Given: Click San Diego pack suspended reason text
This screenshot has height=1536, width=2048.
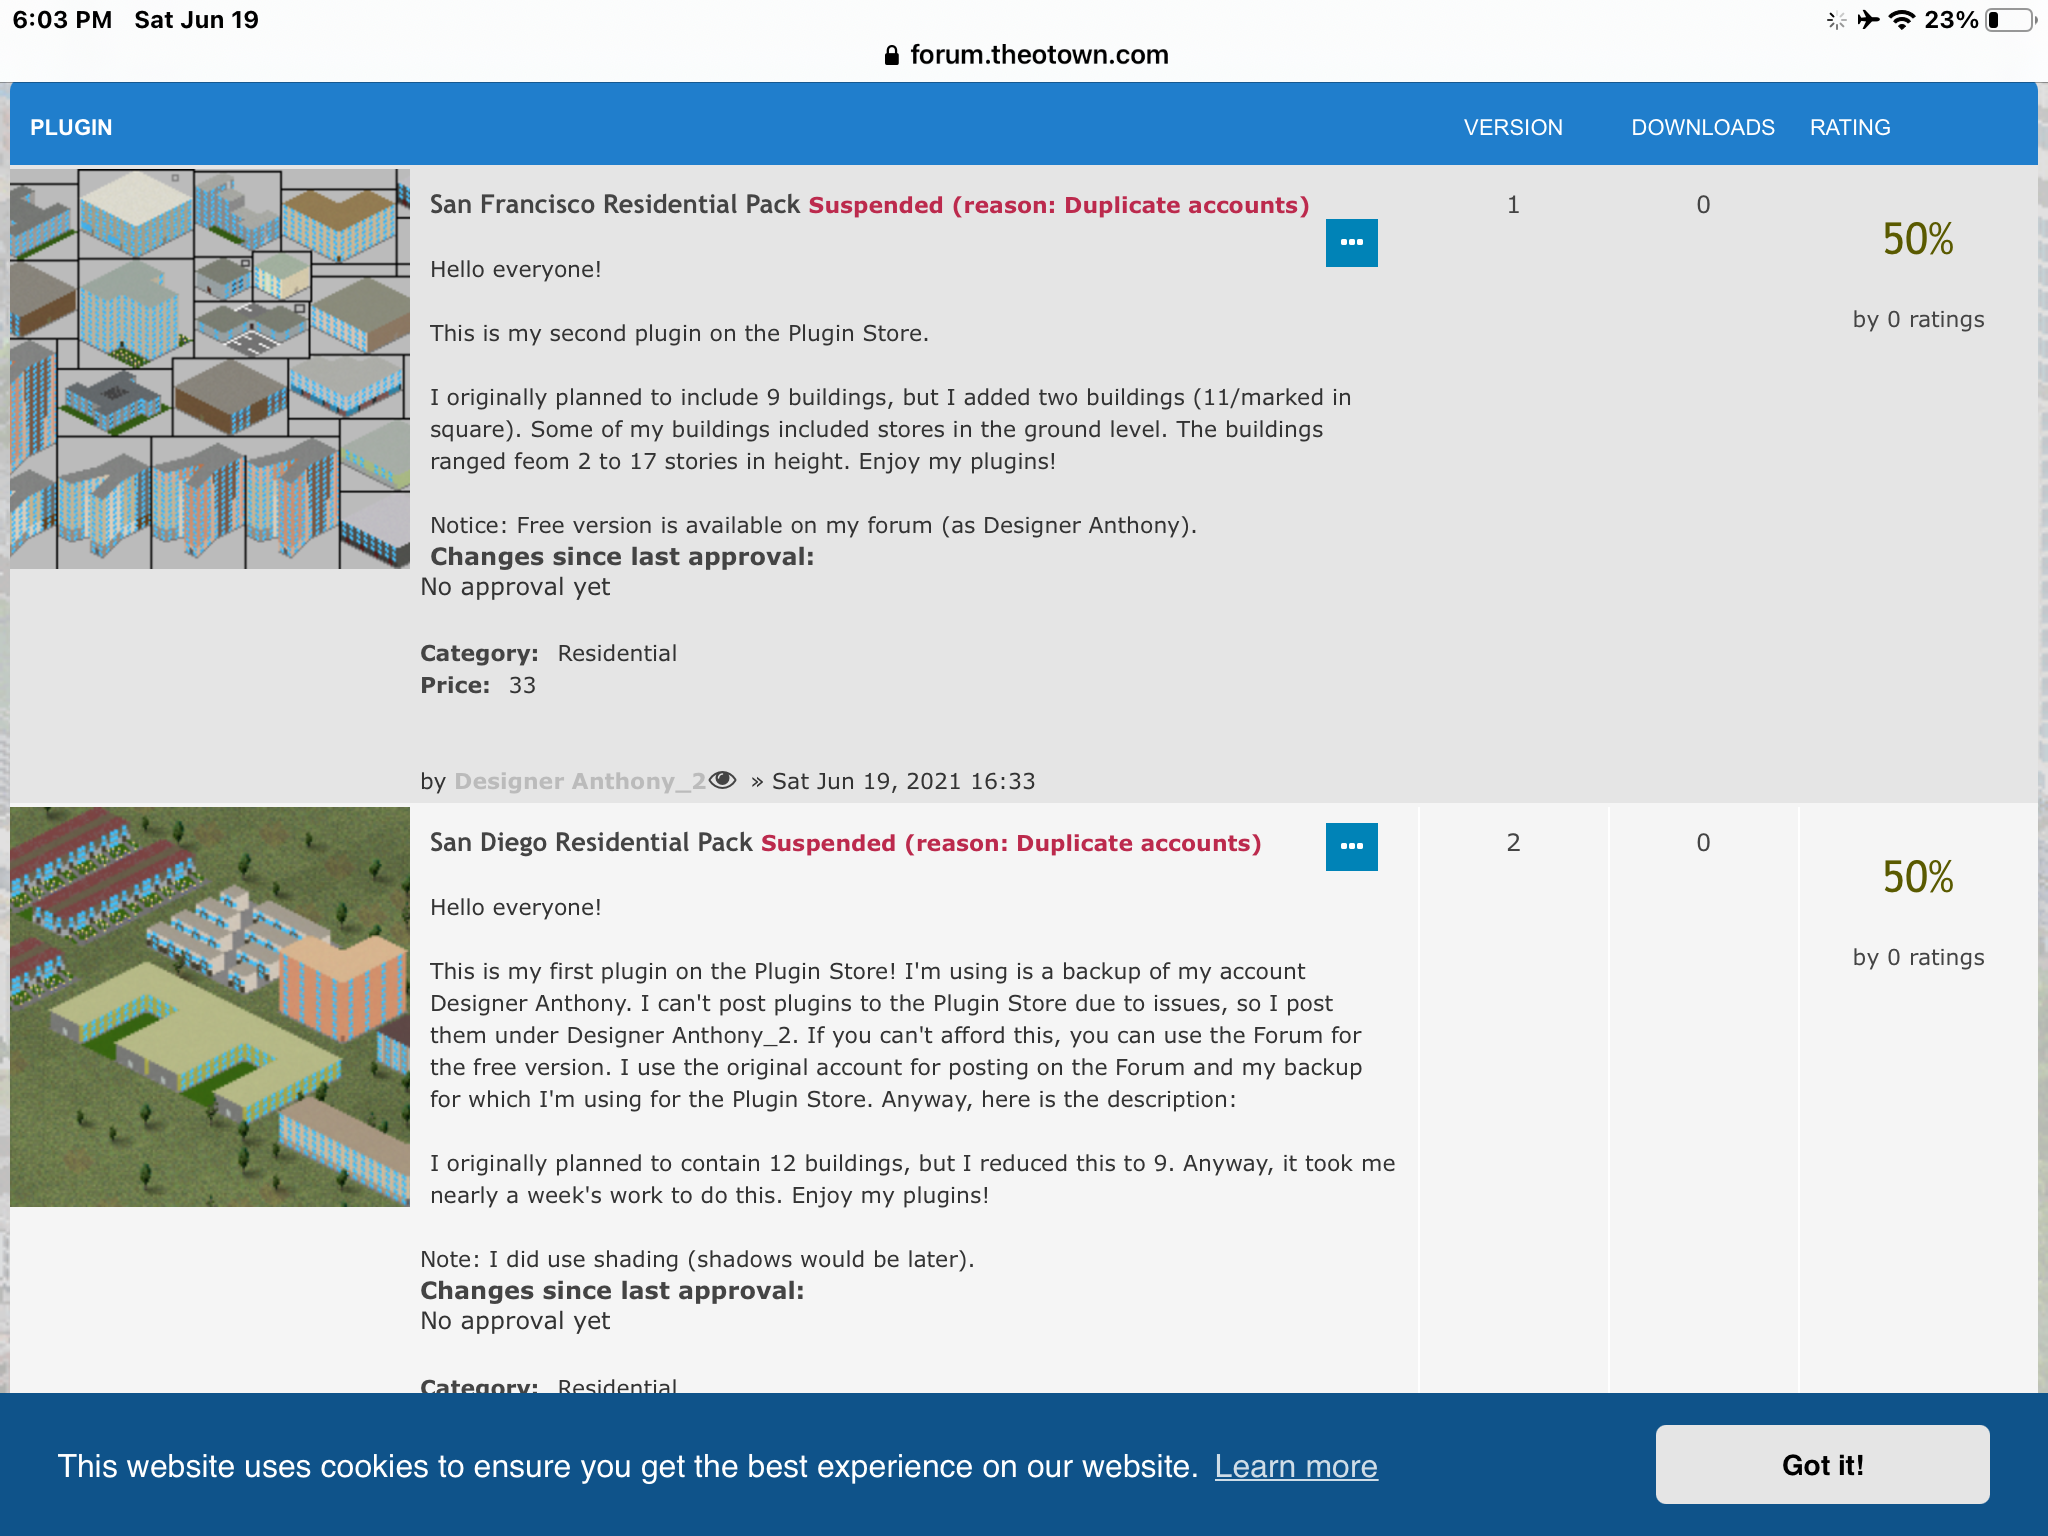Looking at the screenshot, I should pos(1011,843).
